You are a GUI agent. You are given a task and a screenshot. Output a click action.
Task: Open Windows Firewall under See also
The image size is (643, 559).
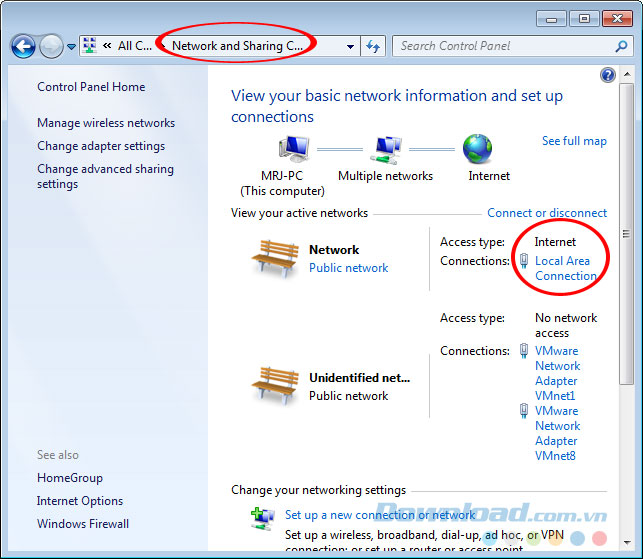[83, 524]
